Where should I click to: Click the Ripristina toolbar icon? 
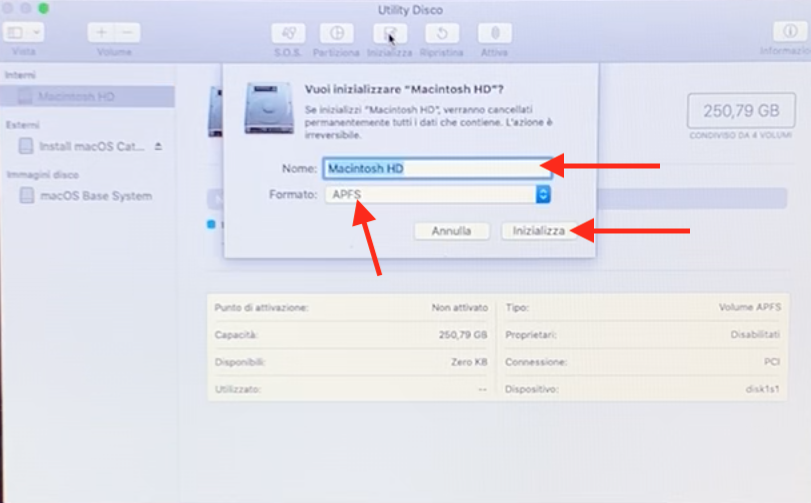tap(442, 34)
